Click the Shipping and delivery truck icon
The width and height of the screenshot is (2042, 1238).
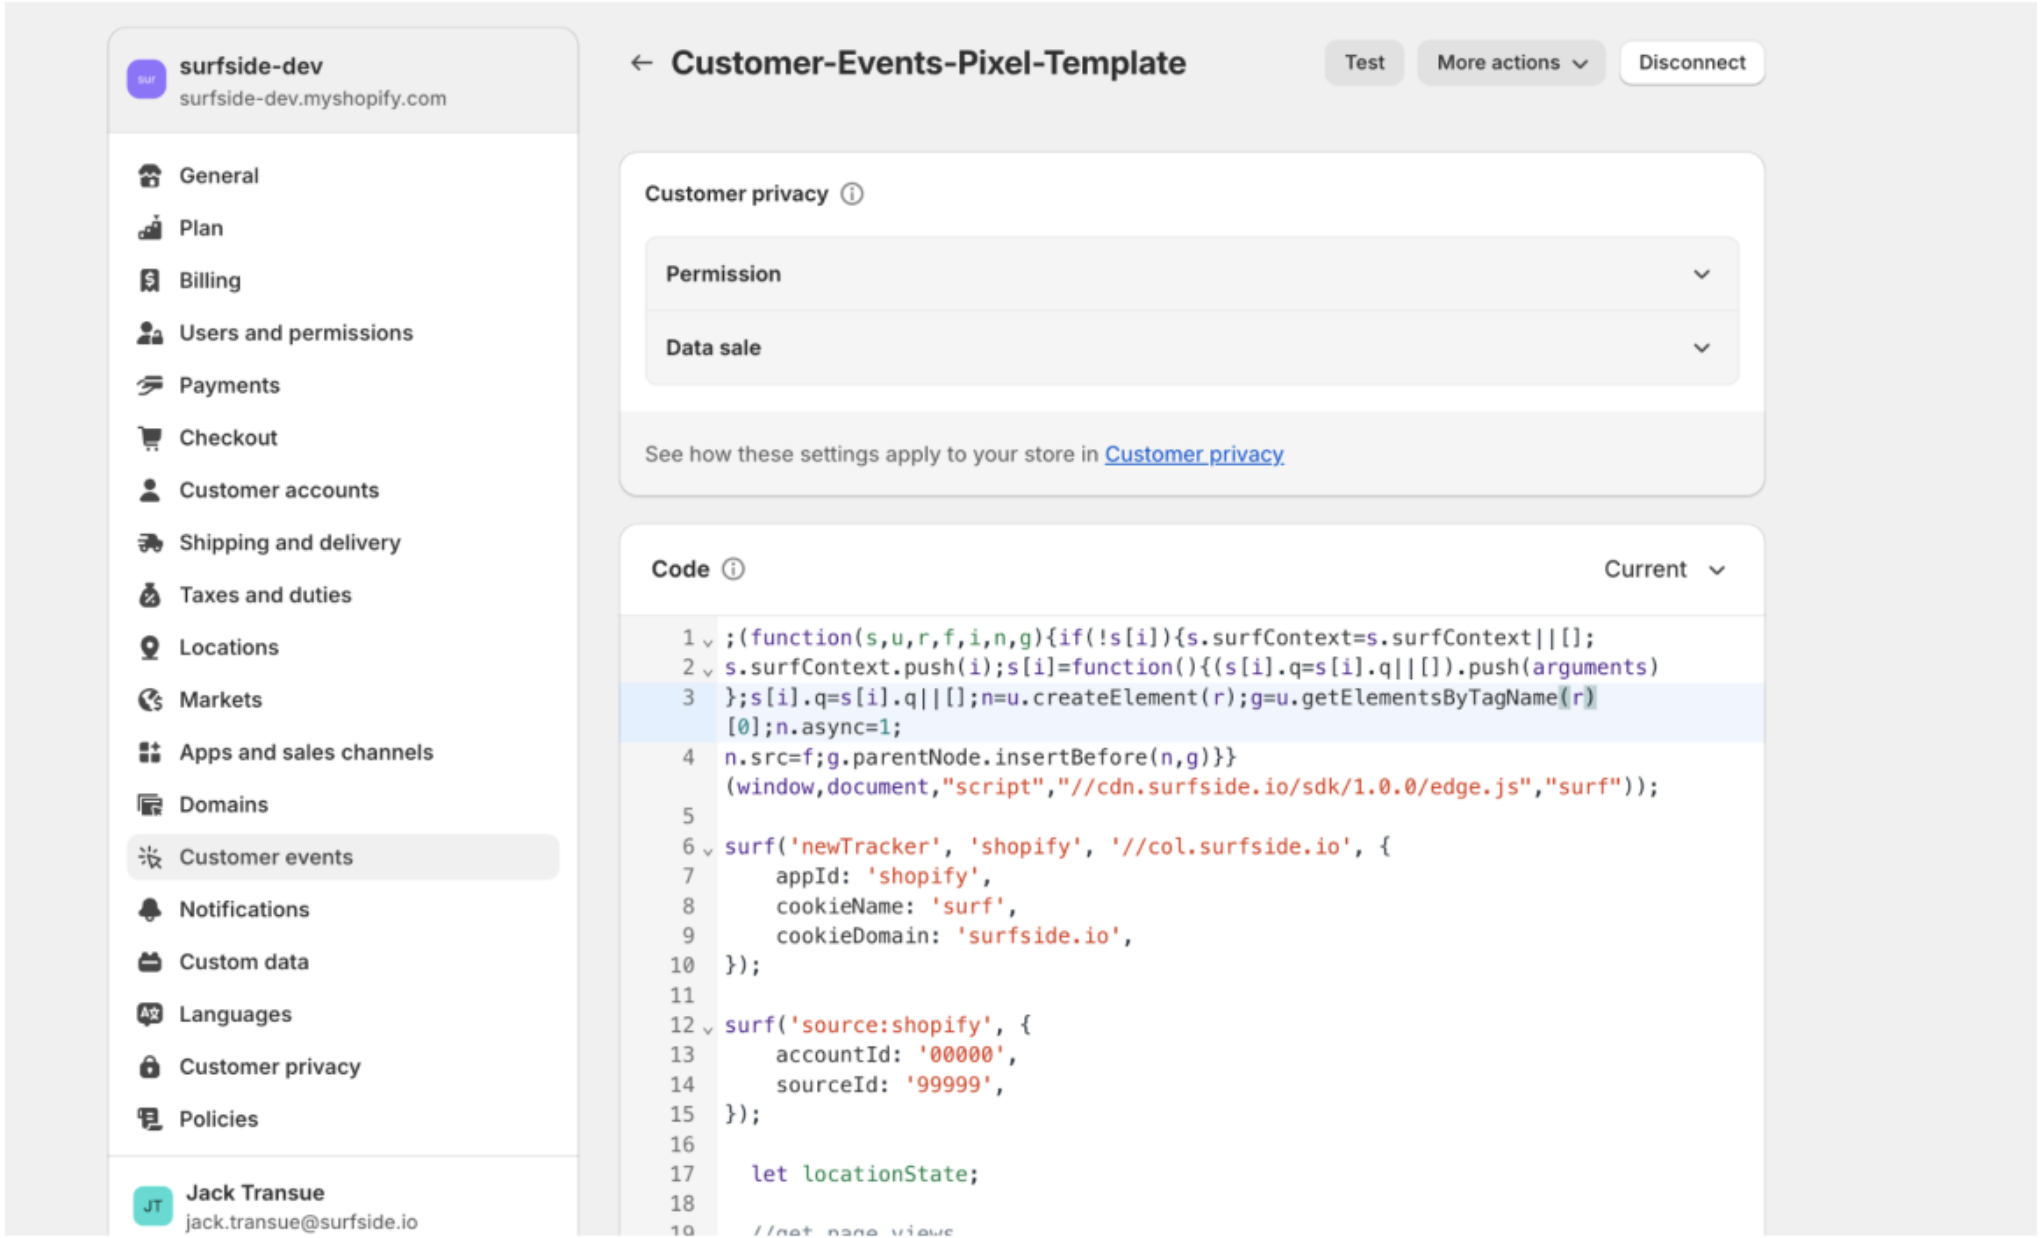(x=150, y=543)
